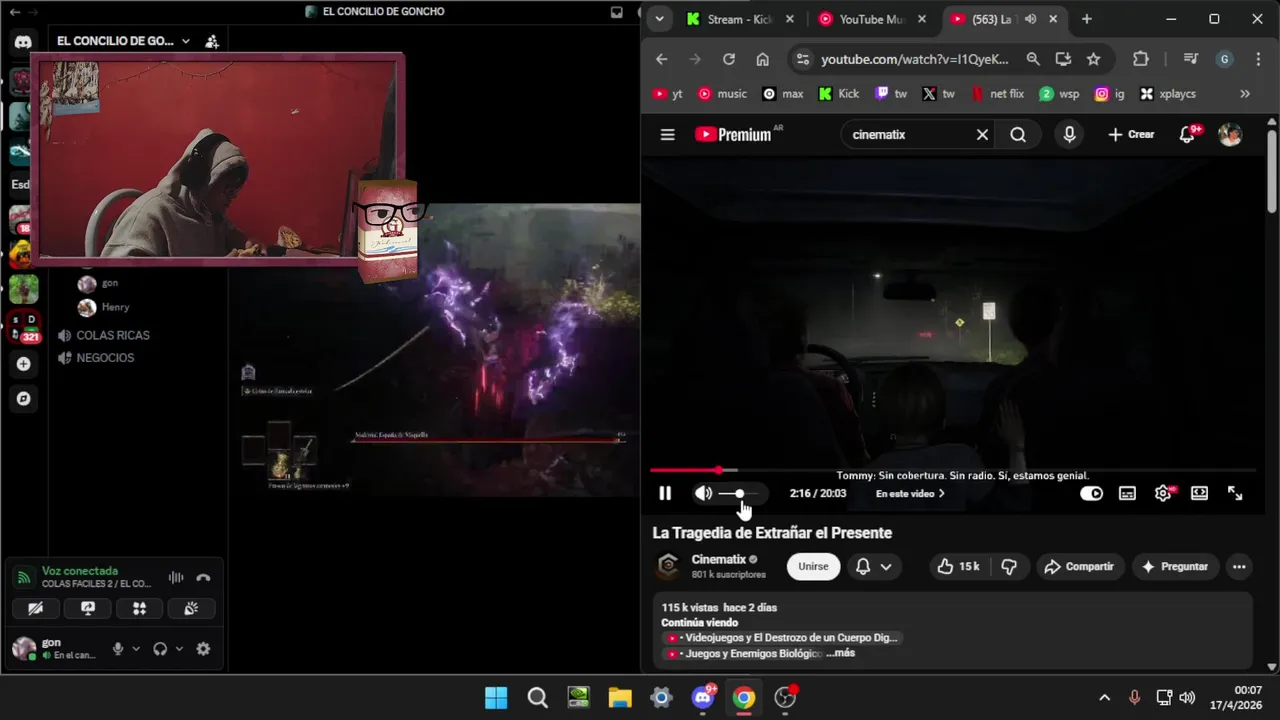Image resolution: width=1280 pixels, height=720 pixels.
Task: Switch to theater mode in player
Action: 1199,493
